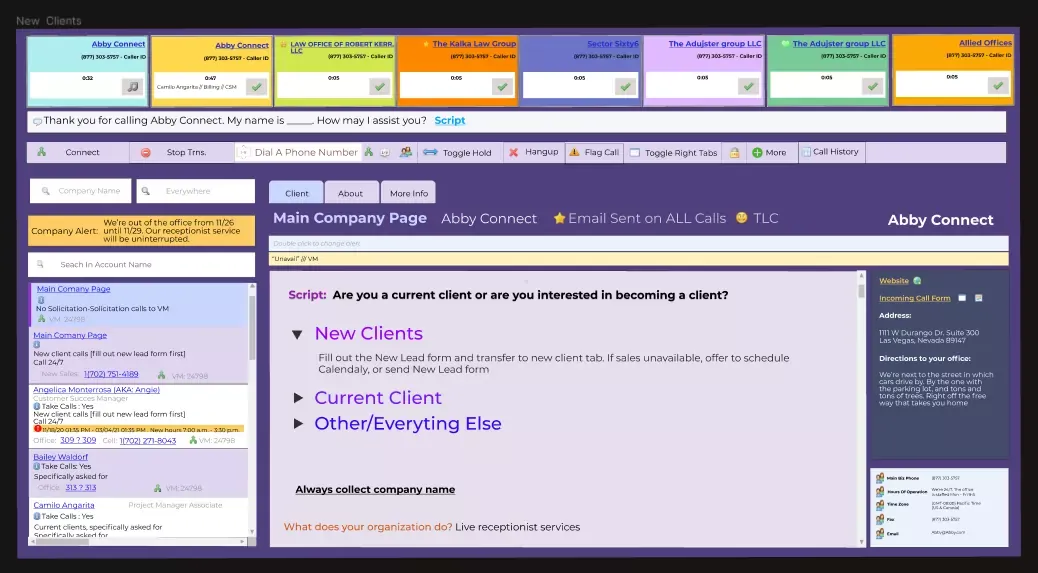The width and height of the screenshot is (1038, 573).
Task: Flag the current call
Action: coord(594,152)
